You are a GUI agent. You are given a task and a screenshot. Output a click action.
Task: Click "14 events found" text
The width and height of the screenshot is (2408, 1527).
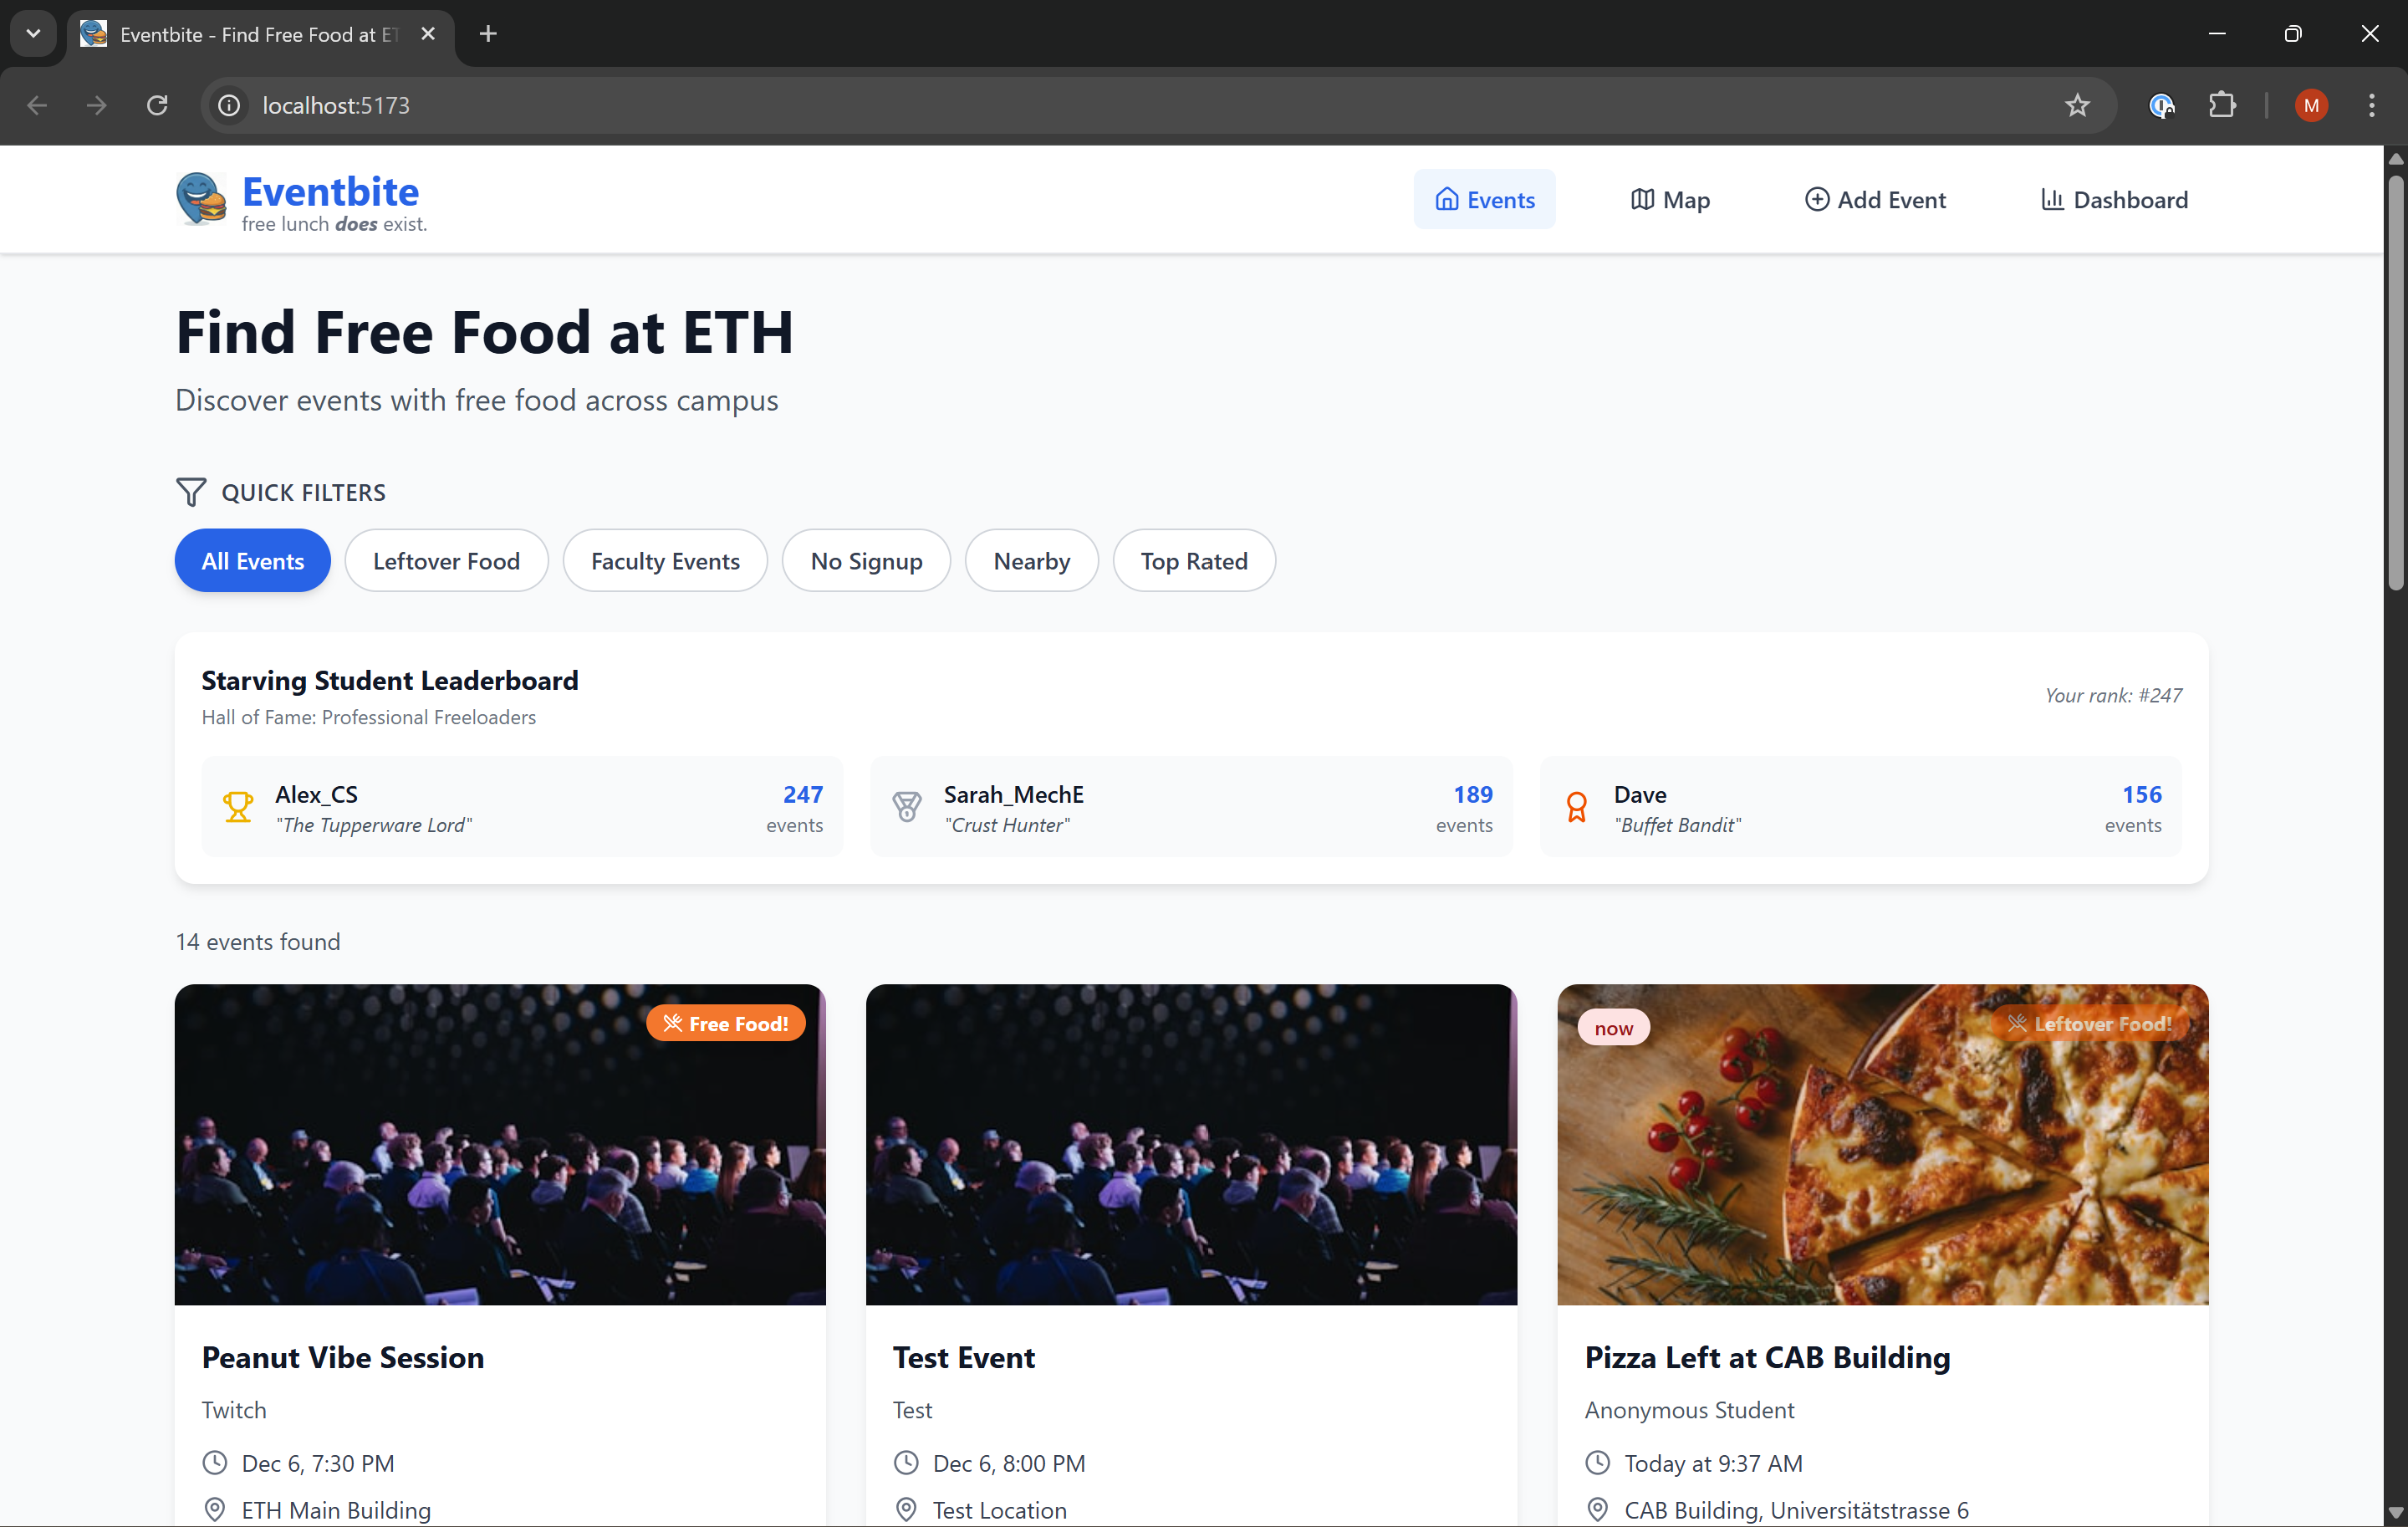(258, 941)
